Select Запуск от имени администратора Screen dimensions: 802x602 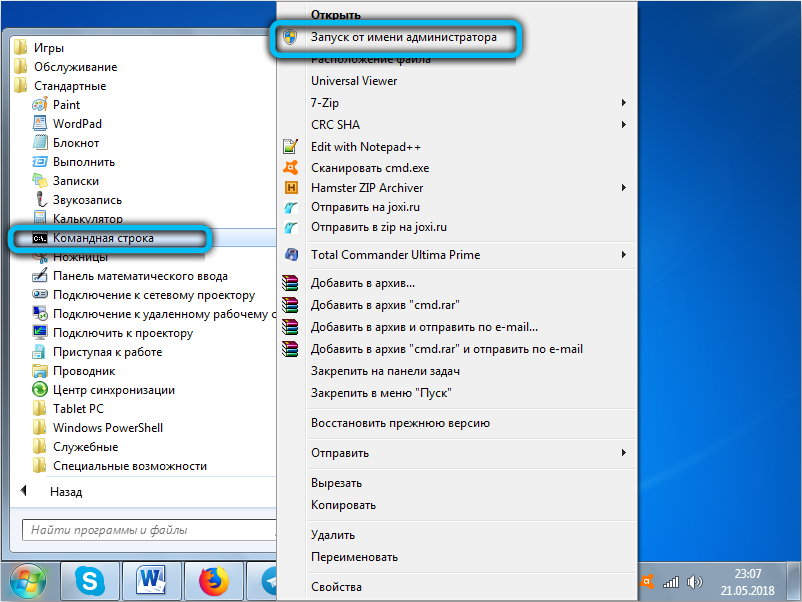point(403,37)
